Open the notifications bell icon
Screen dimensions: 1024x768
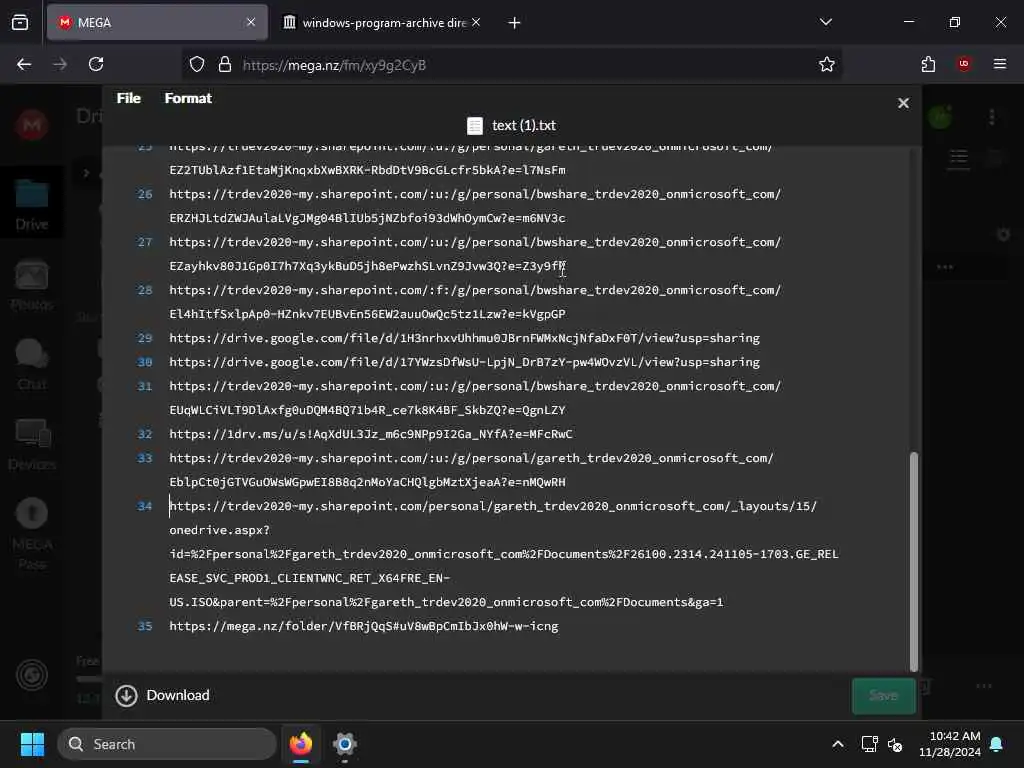click(x=997, y=744)
